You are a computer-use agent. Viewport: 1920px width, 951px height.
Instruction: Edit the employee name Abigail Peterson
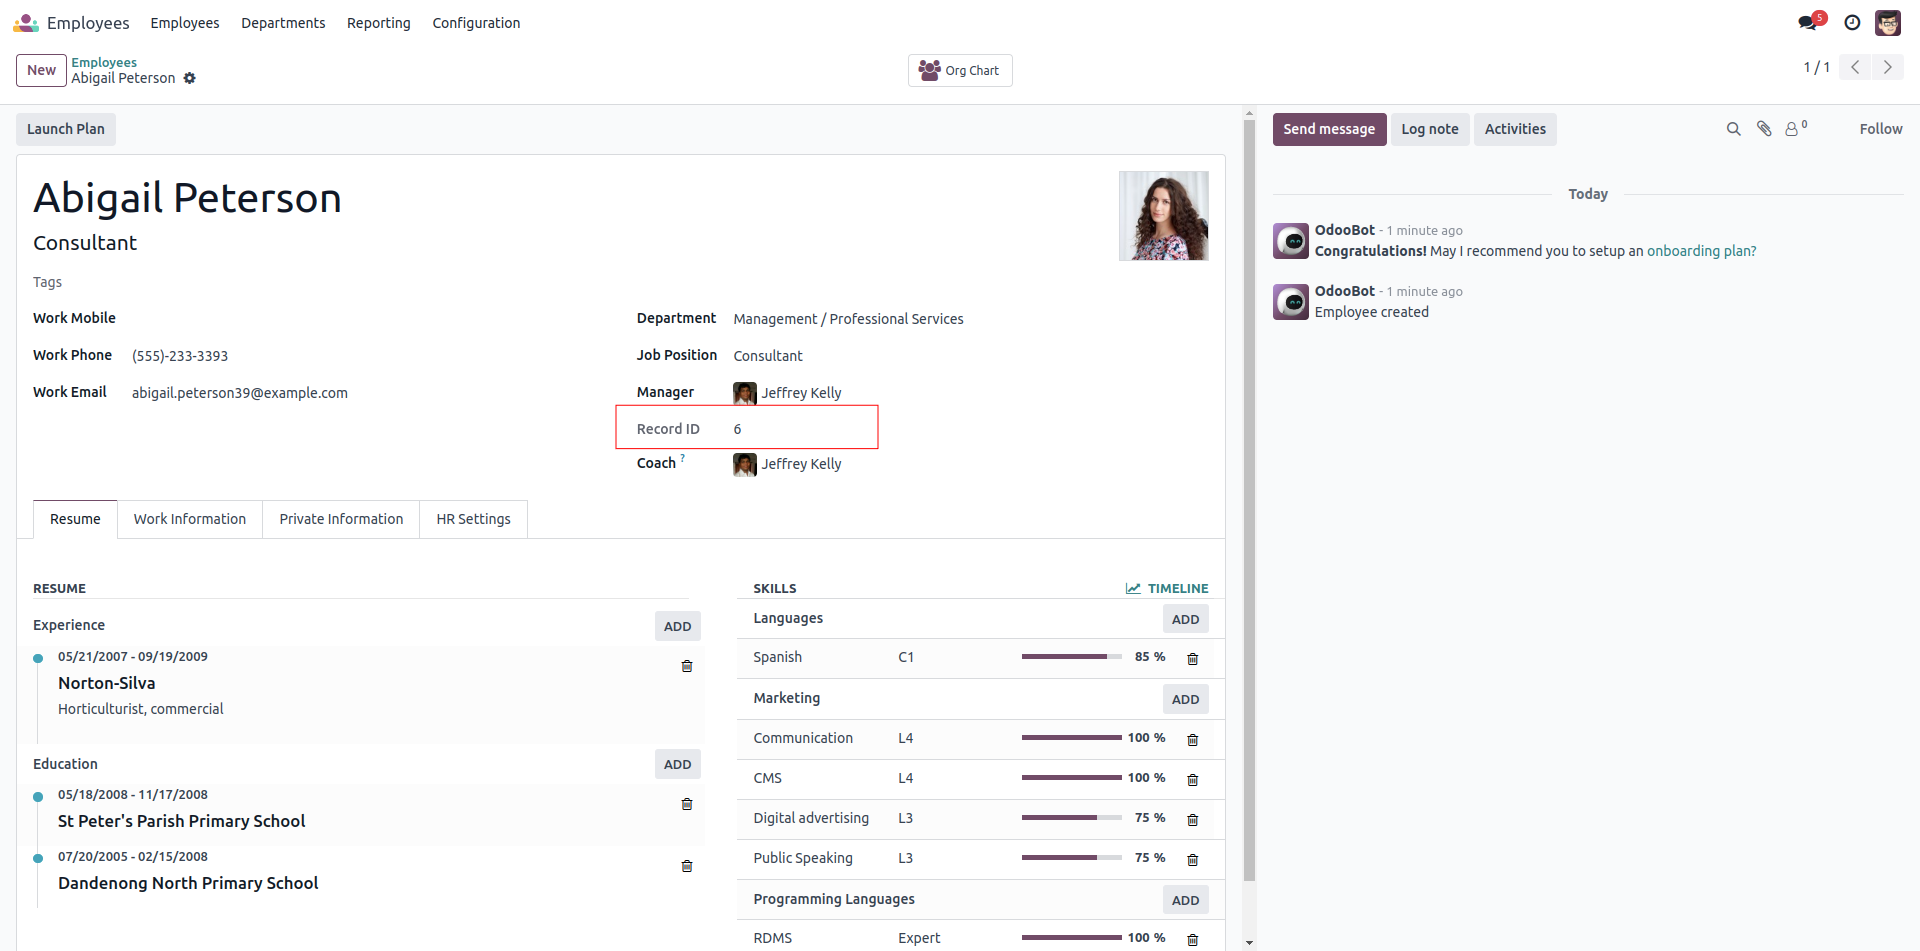coord(187,198)
